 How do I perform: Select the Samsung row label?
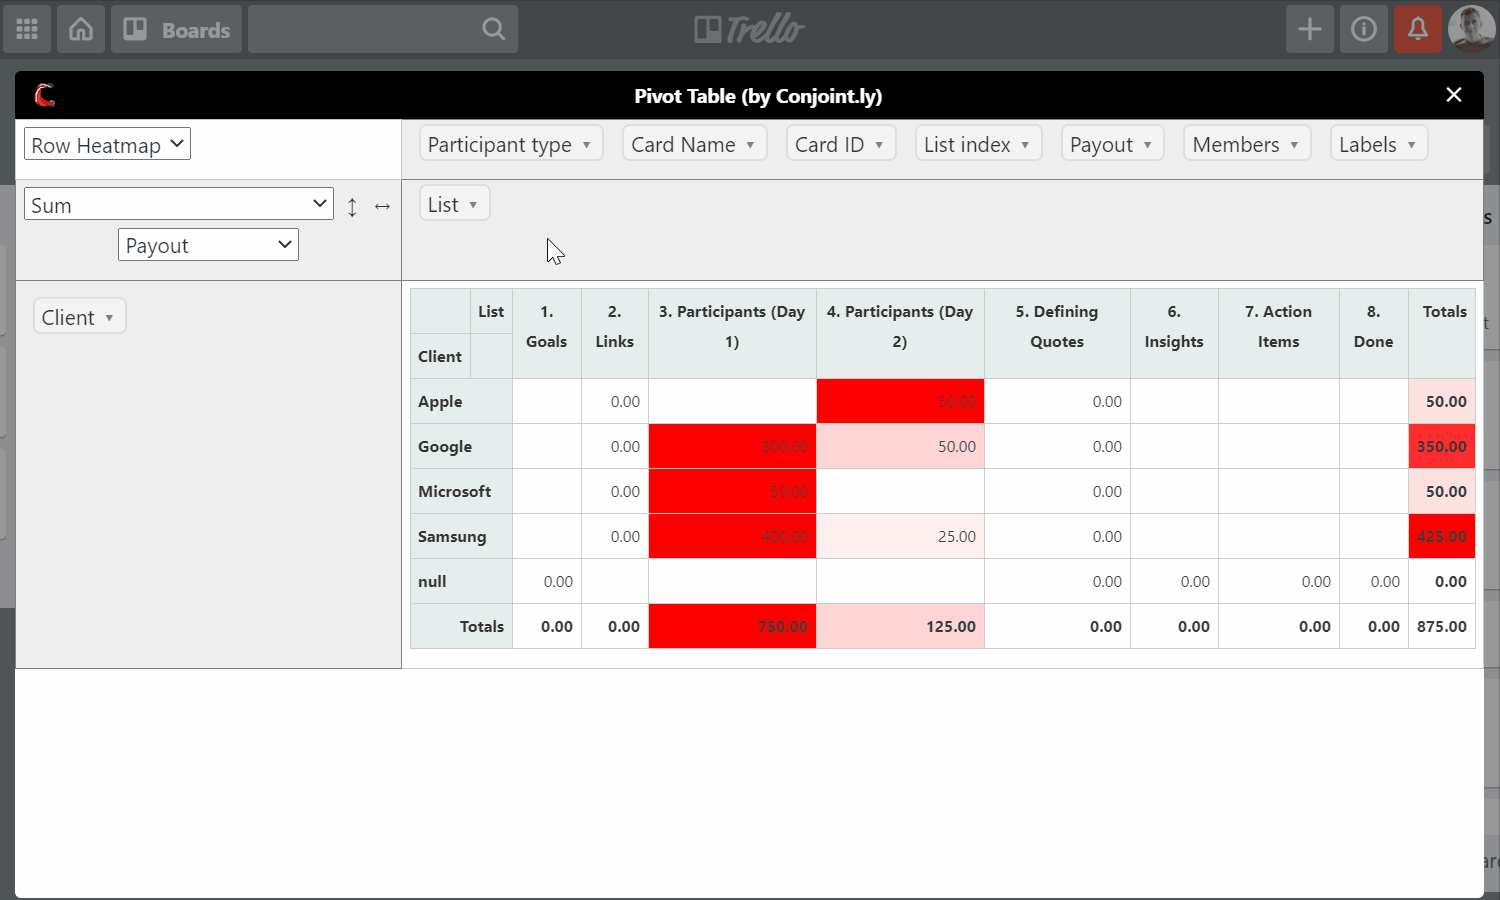pyautogui.click(x=461, y=536)
